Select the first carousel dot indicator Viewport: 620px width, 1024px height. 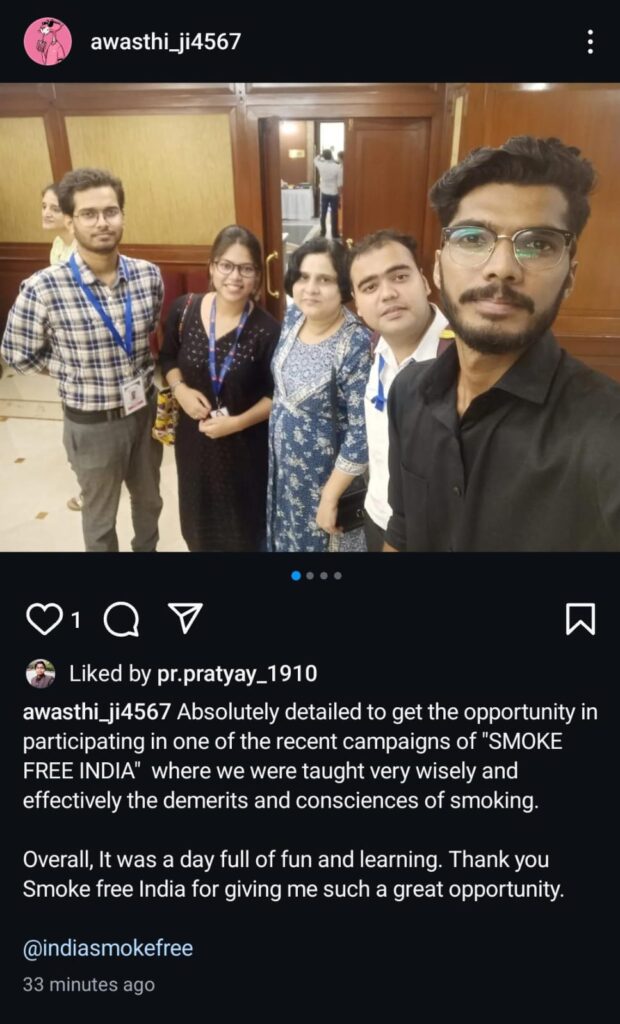(296, 575)
